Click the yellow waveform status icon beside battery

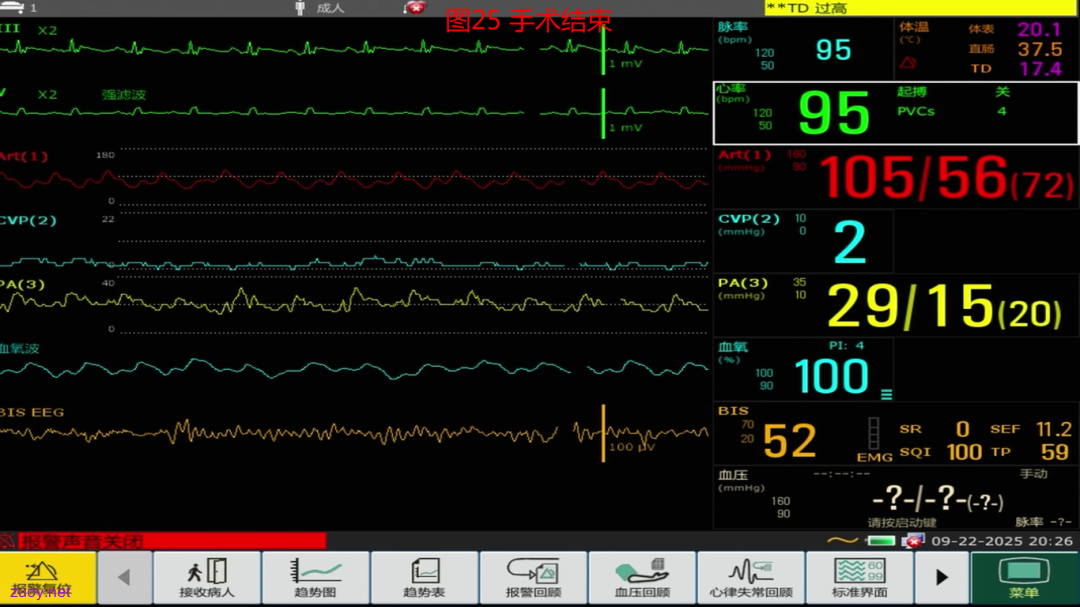tap(842, 541)
